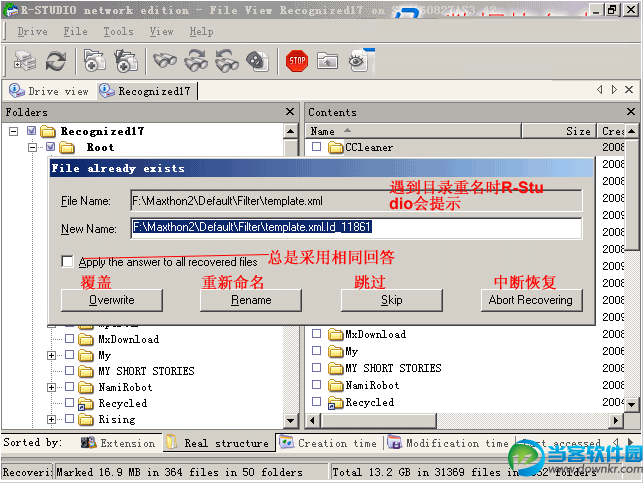Click the tab strip right arrow
Image resolution: width=644 pixels, height=483 pixels.
[x=614, y=90]
